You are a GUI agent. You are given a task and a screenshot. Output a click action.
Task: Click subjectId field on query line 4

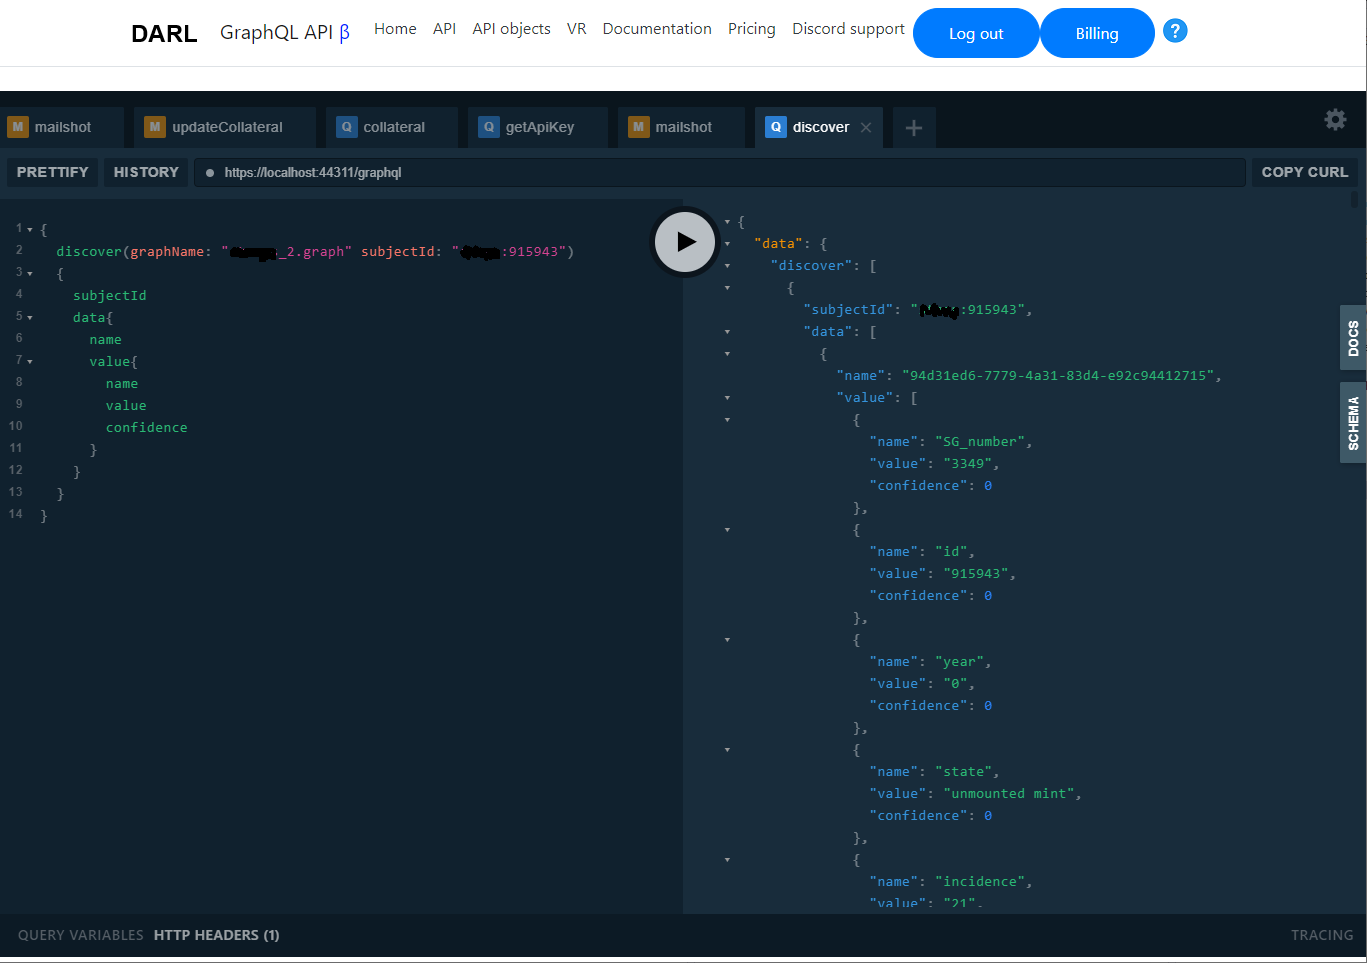(x=110, y=296)
